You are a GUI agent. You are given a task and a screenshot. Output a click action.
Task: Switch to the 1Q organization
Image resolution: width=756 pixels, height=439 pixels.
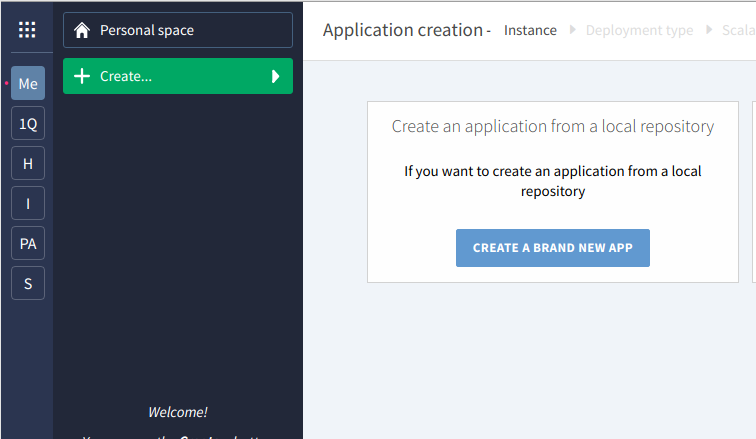pyautogui.click(x=28, y=123)
